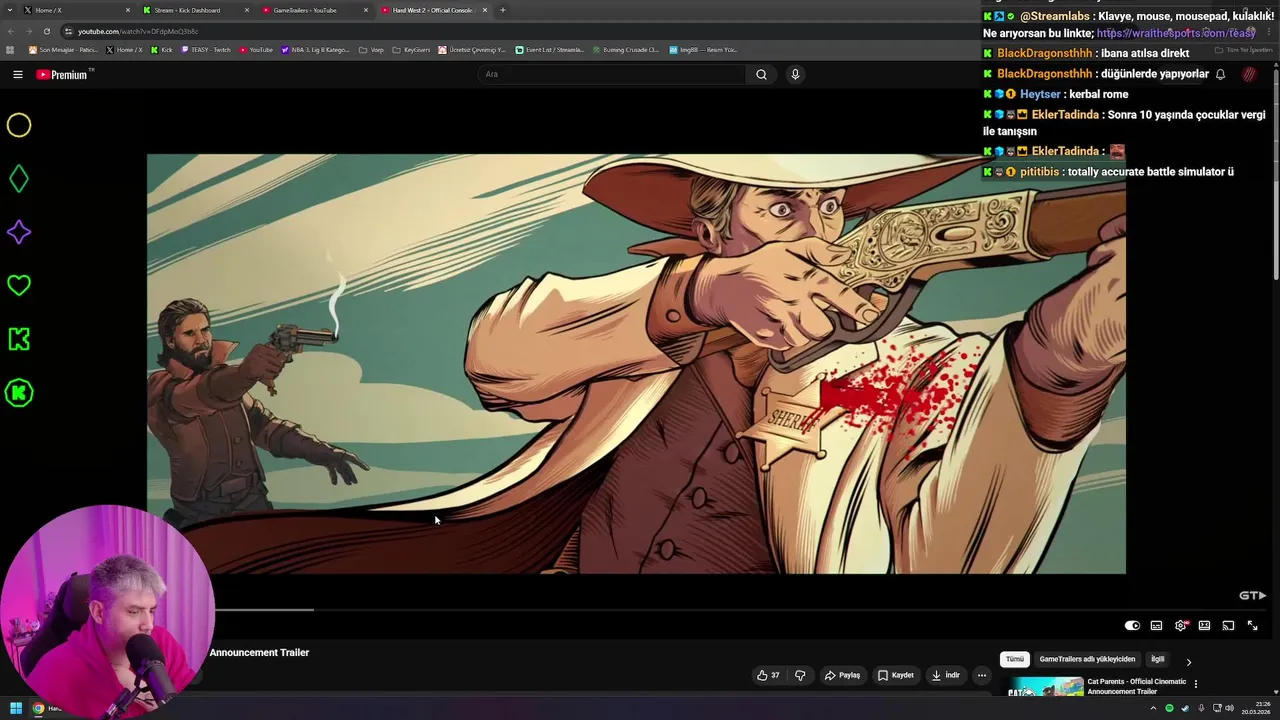The image size is (1280, 720).
Task: Click the round green K badge icon
Action: (19, 393)
